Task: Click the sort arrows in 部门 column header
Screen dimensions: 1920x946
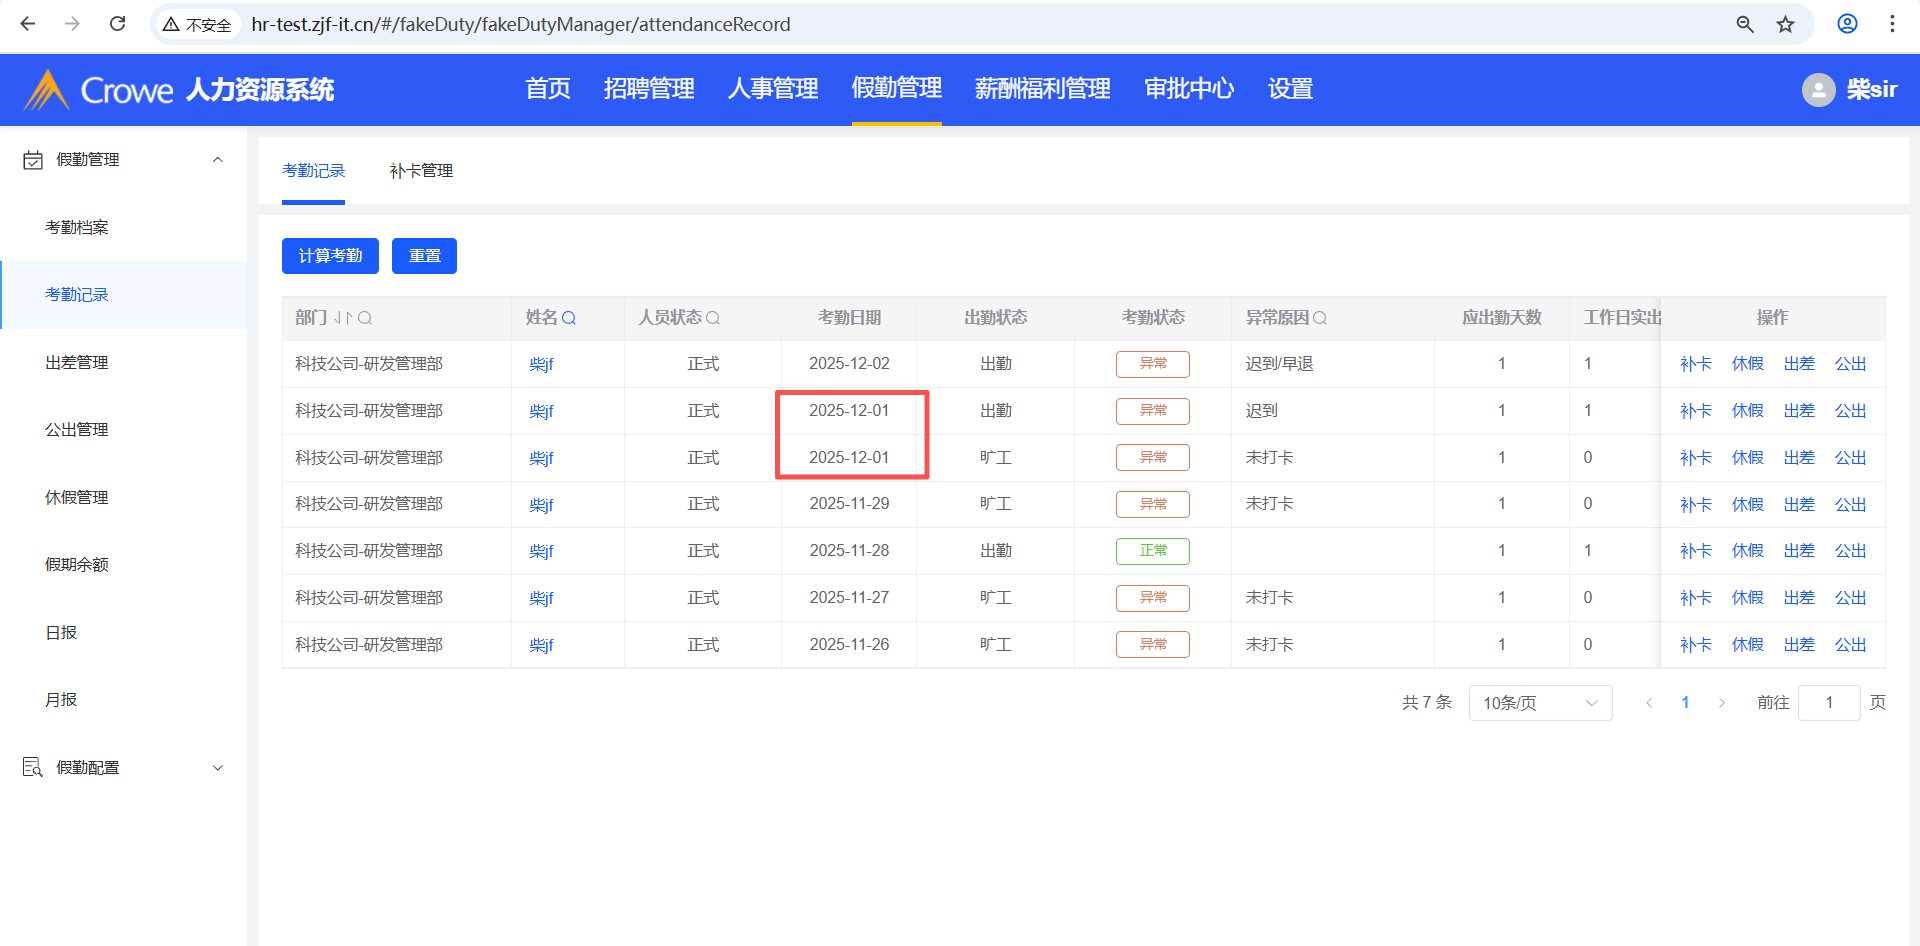Action: point(343,318)
